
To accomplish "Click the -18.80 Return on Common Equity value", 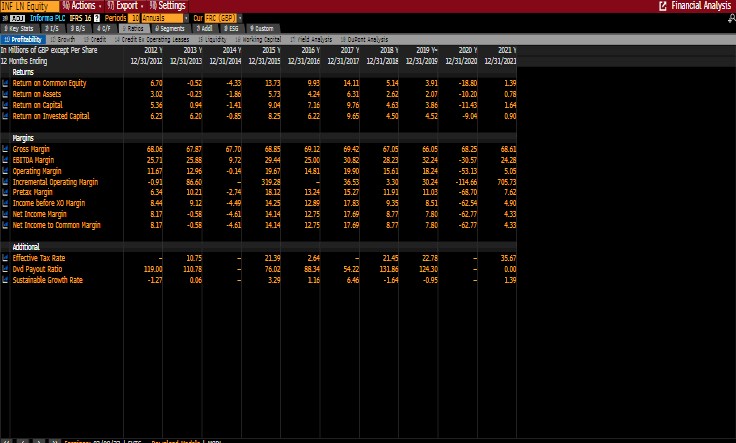I will click(468, 83).
